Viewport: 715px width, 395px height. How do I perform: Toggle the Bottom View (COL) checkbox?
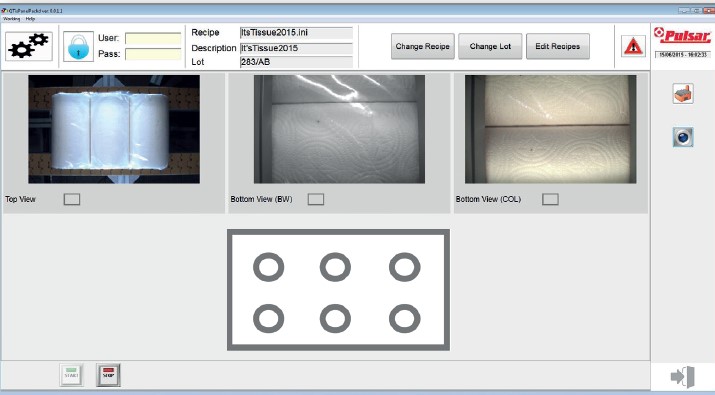click(x=550, y=199)
